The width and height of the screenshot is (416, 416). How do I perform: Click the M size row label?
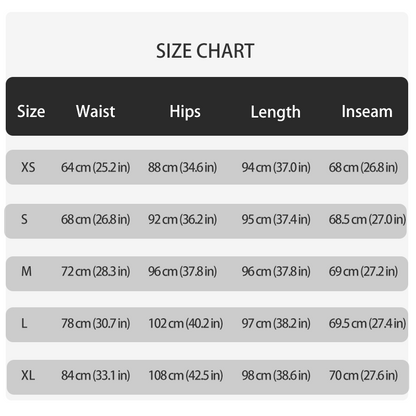click(27, 272)
